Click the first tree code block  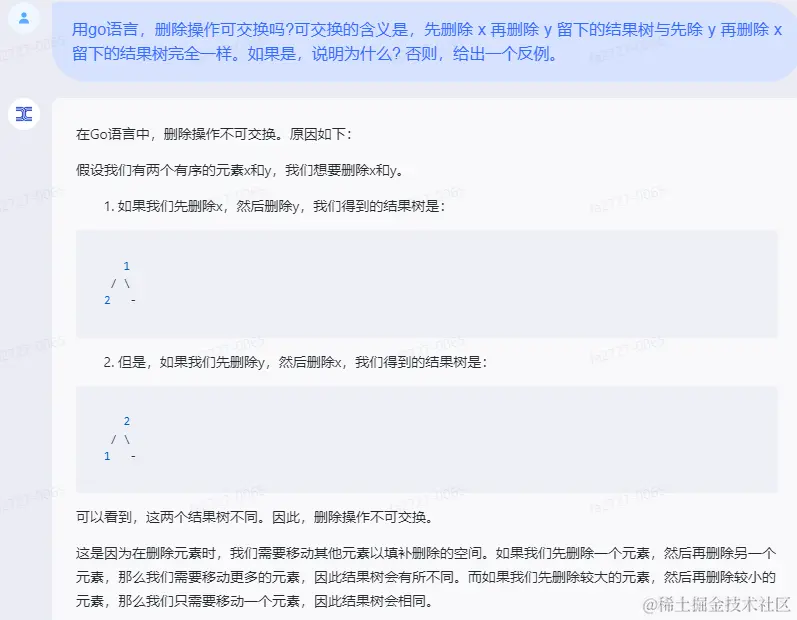pos(426,284)
